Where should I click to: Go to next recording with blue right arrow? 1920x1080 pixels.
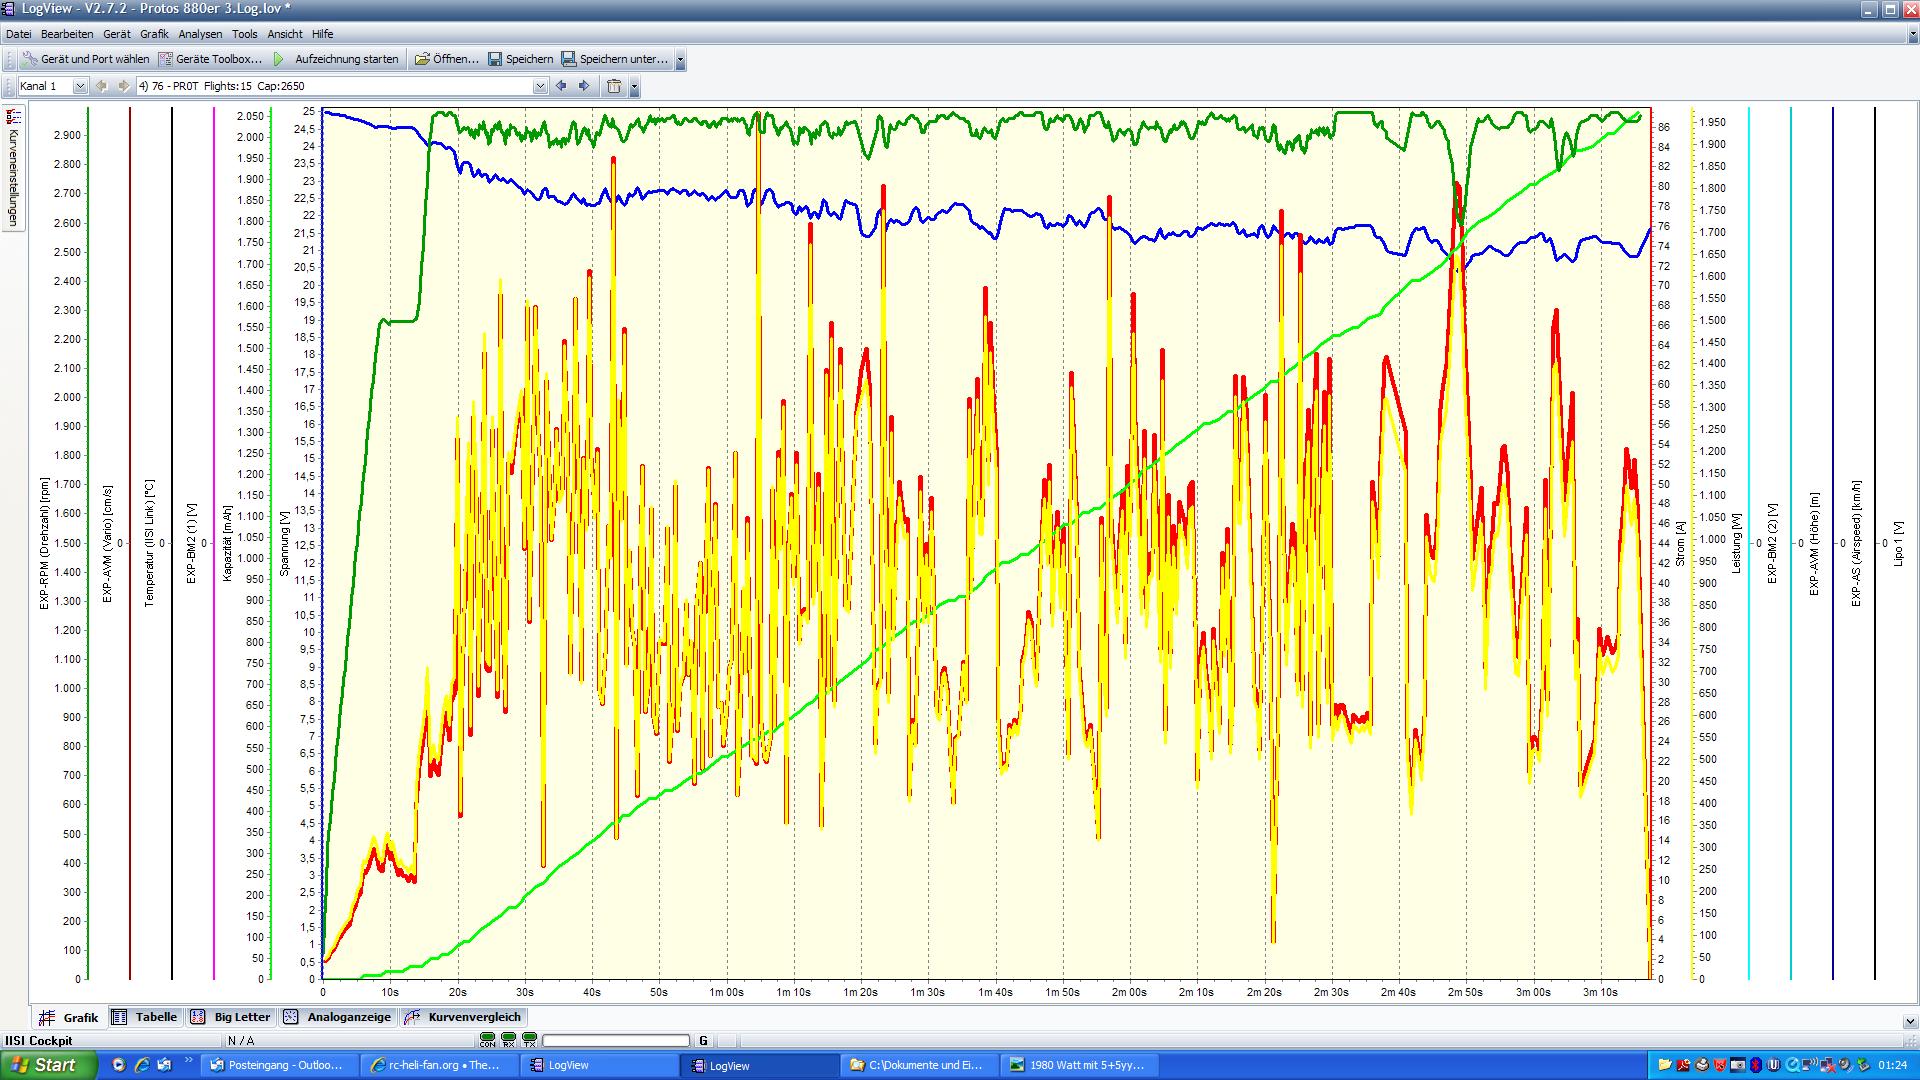point(585,86)
